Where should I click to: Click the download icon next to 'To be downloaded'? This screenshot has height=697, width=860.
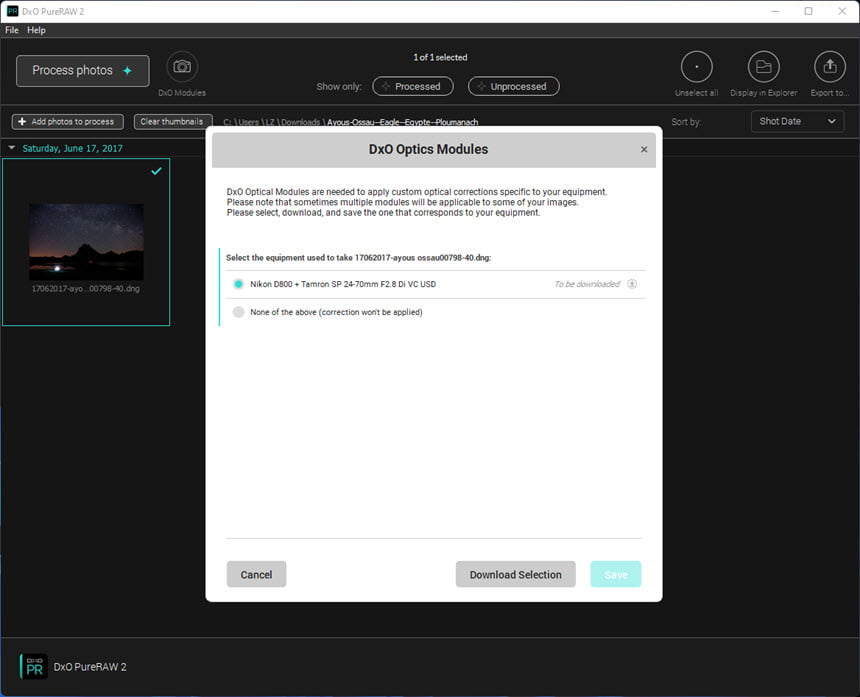632,284
